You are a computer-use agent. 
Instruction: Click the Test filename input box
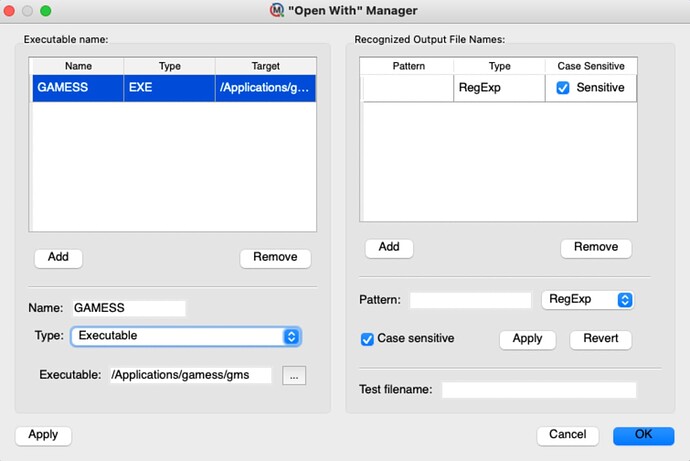click(x=539, y=390)
